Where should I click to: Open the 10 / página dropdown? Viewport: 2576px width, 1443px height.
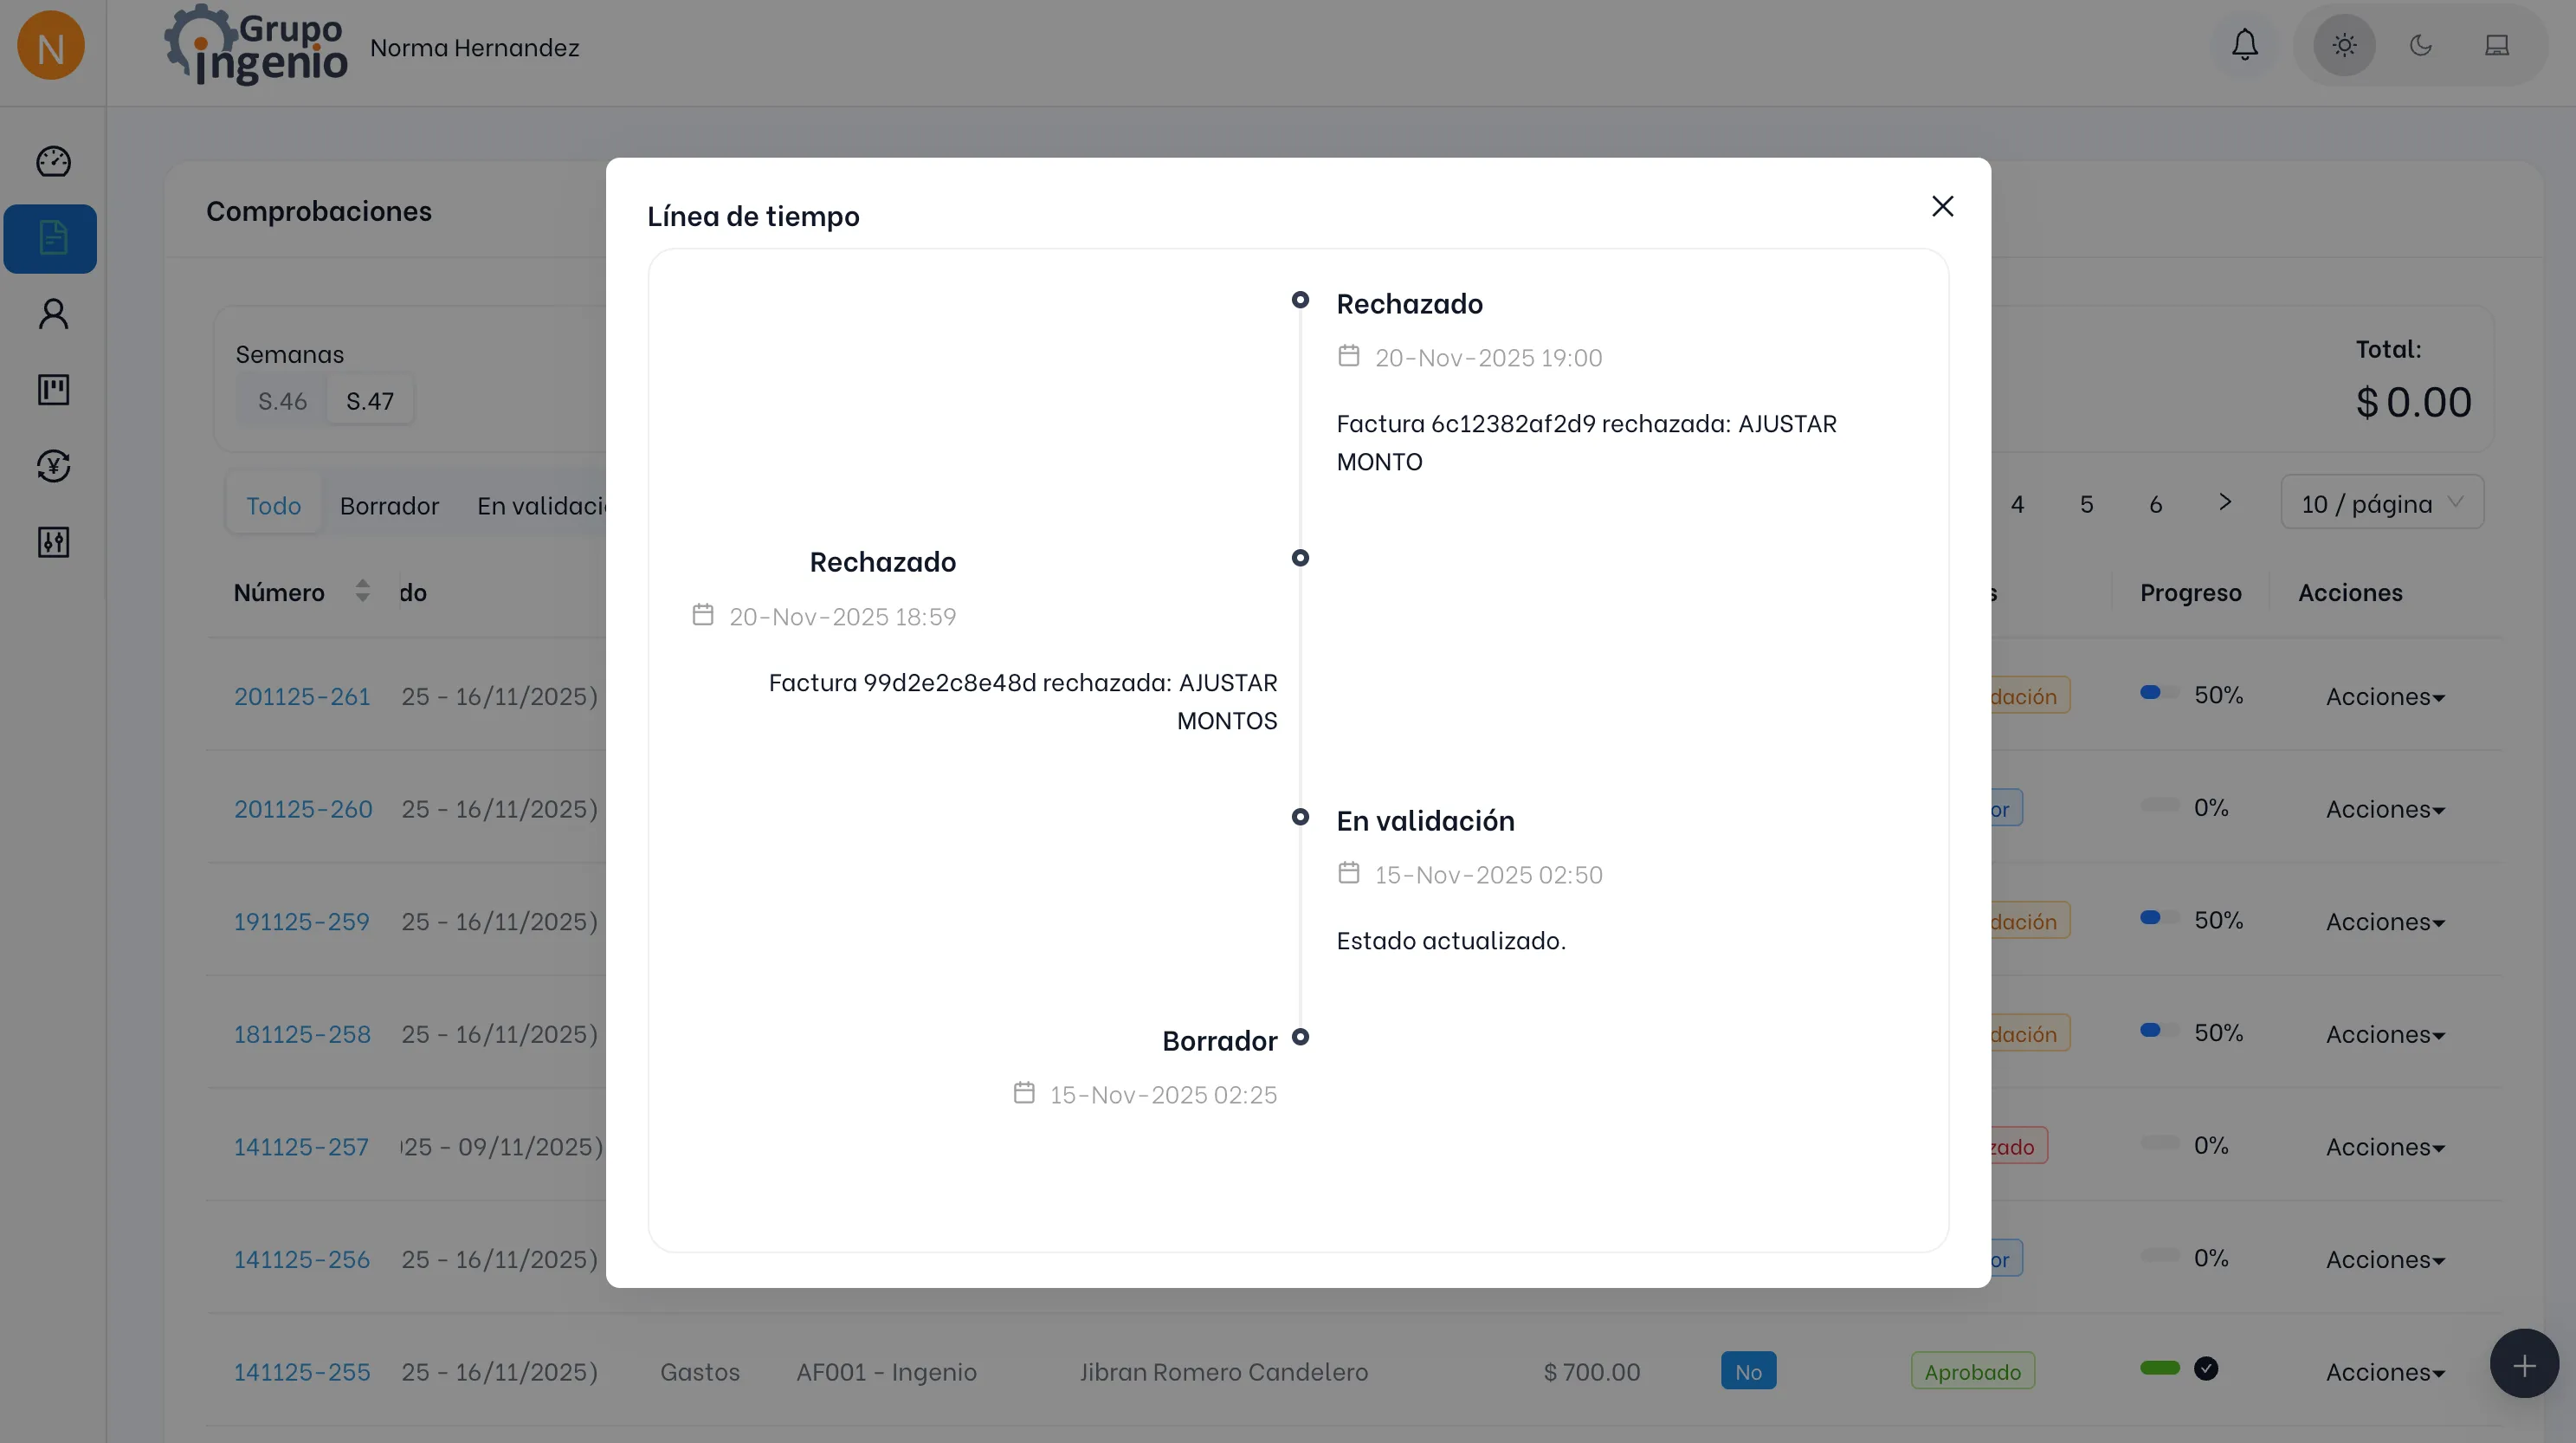point(2381,503)
